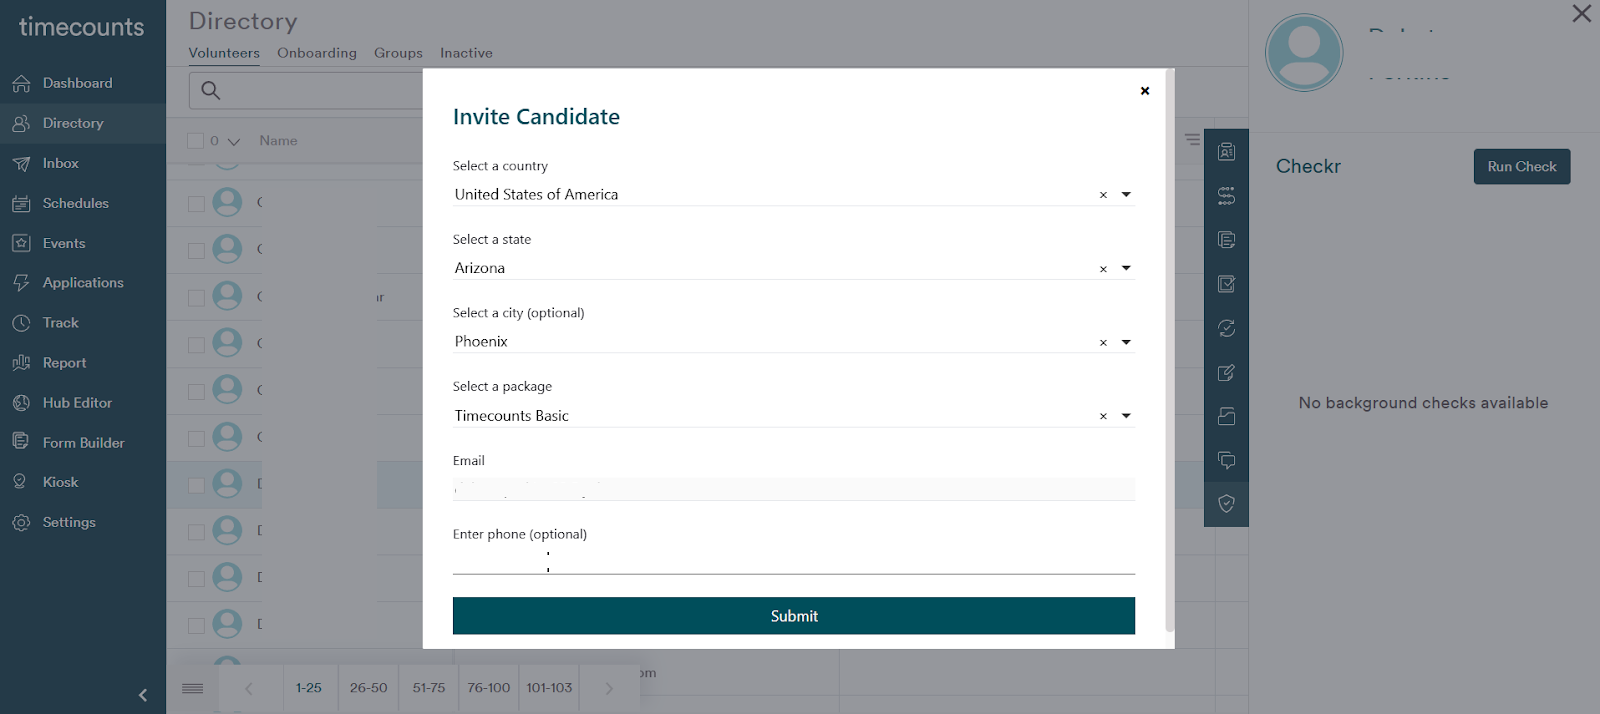
Task: Go to page range 51-75
Action: click(429, 688)
